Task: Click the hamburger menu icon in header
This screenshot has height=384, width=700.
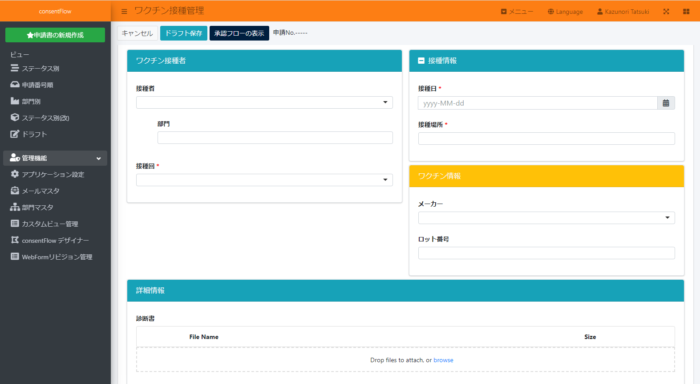Action: (124, 12)
